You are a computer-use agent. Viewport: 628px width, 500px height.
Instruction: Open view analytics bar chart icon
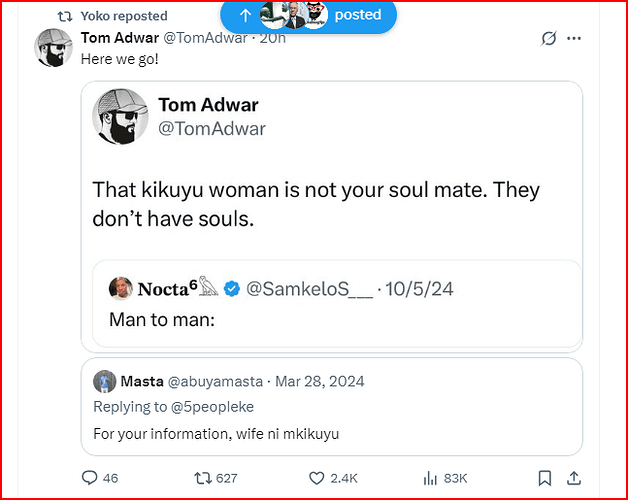coord(432,478)
